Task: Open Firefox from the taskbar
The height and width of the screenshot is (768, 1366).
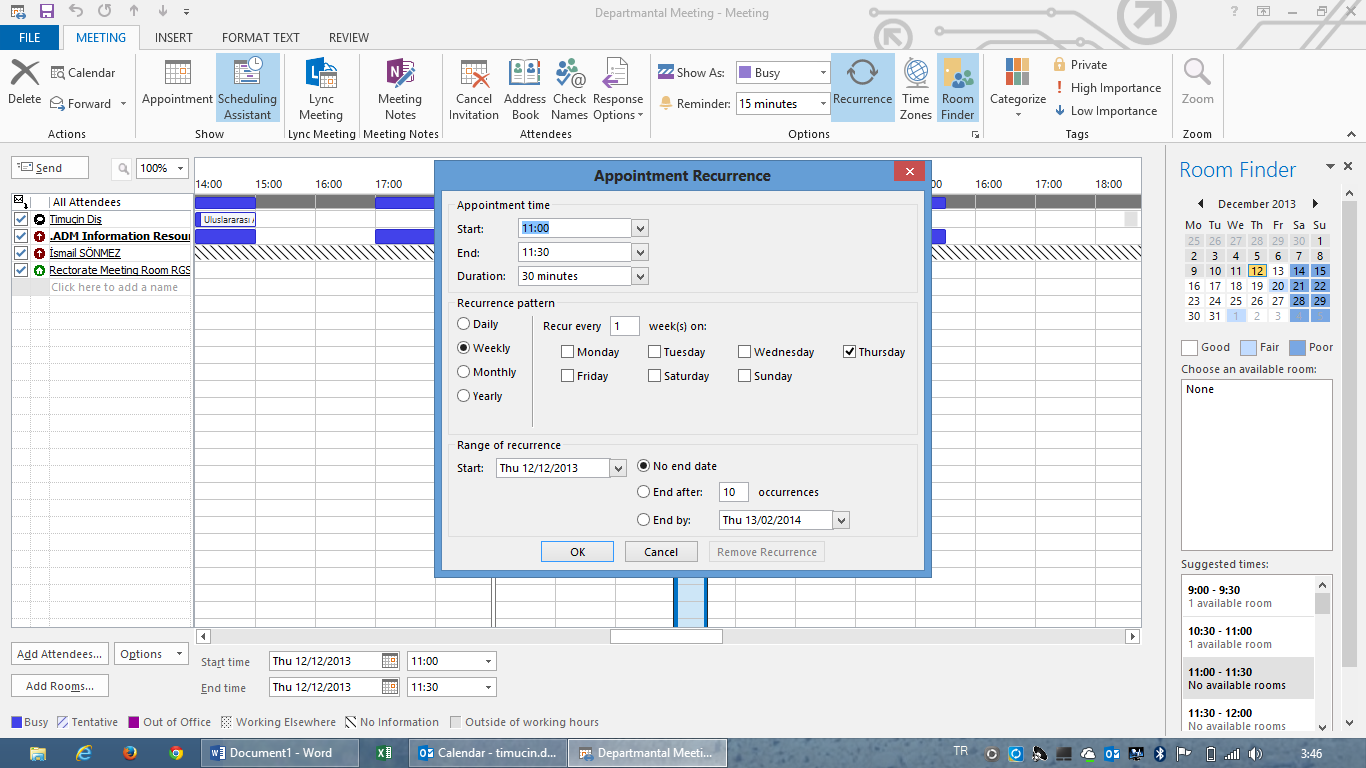Action: point(131,753)
